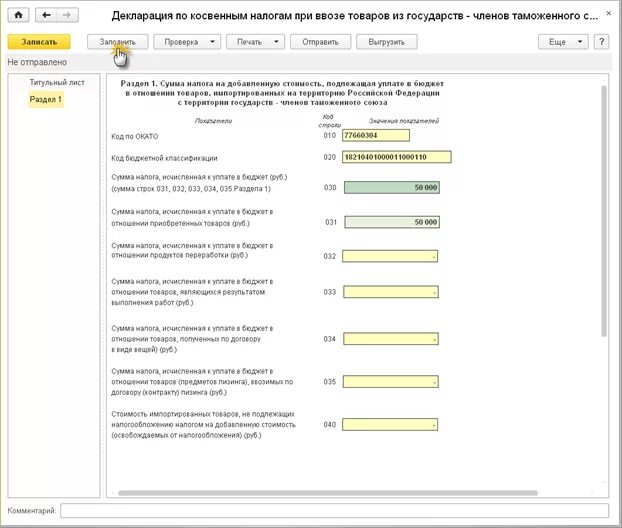Edit the budget classification code field 020
This screenshot has height=528, width=622.
[397, 157]
